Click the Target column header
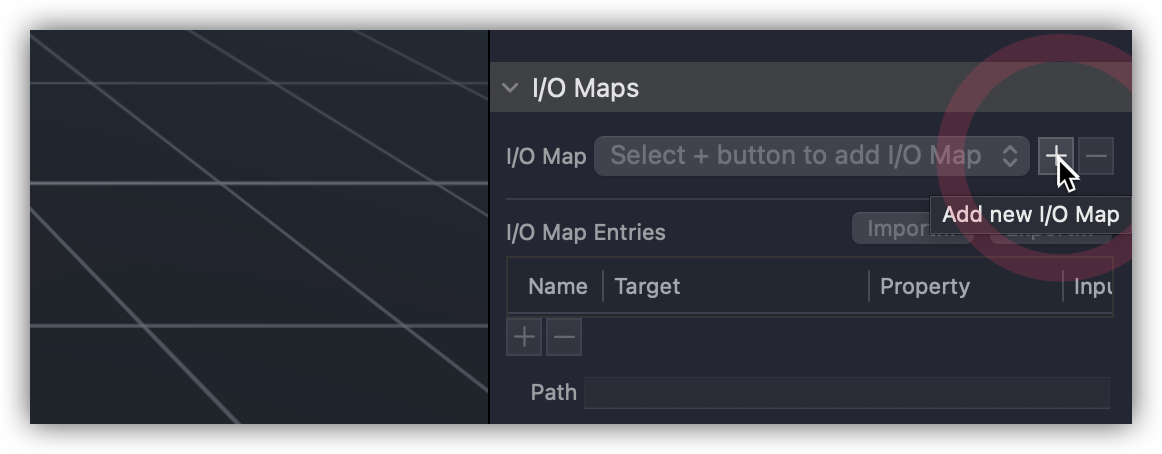Image resolution: width=1162 pixels, height=454 pixels. pos(647,287)
